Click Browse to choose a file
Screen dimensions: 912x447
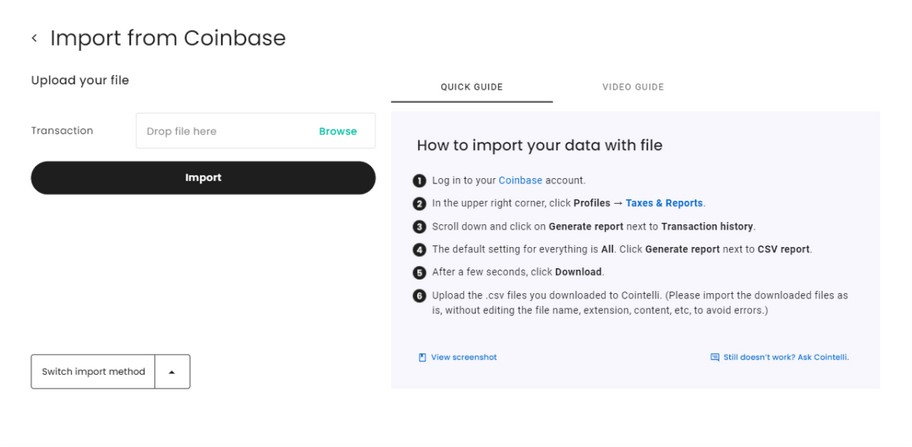click(337, 131)
